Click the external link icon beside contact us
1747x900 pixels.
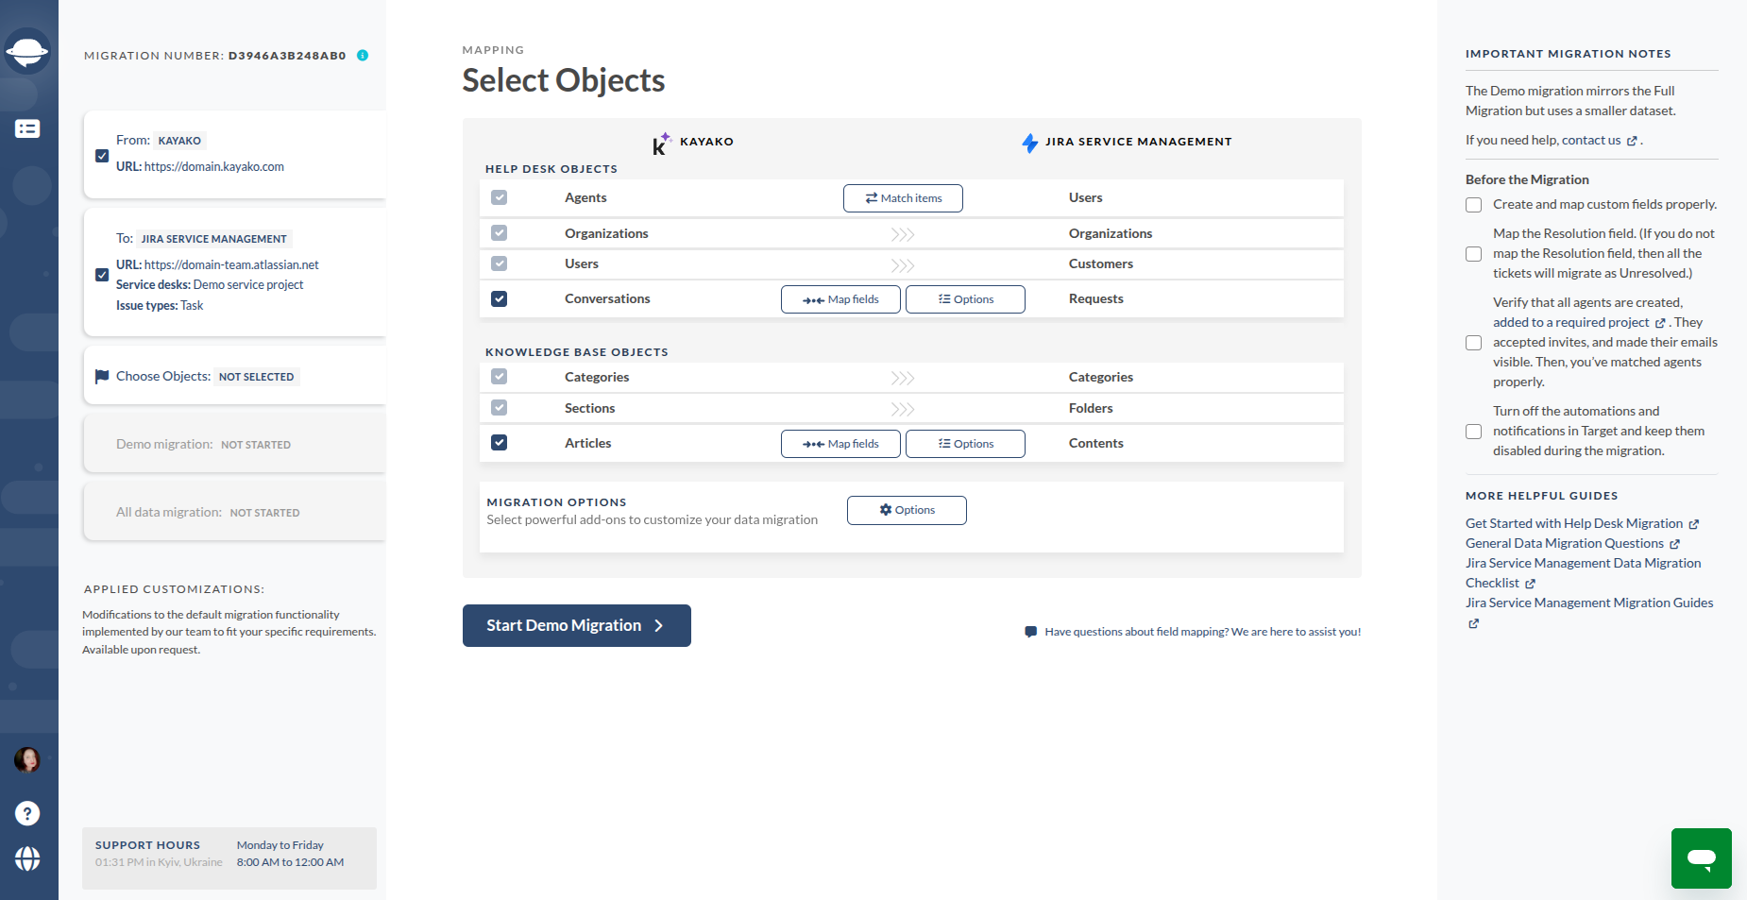pos(1632,141)
